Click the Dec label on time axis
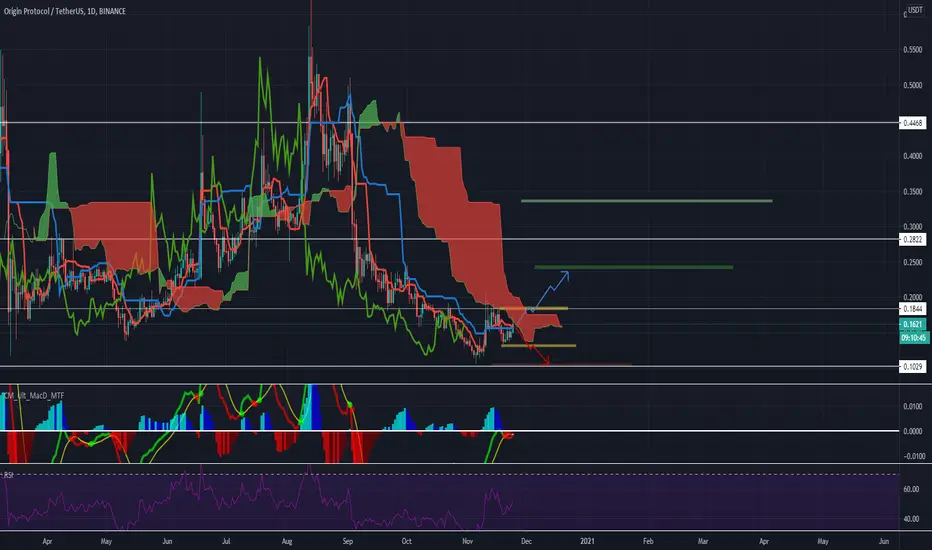The image size is (932, 550). [526, 542]
